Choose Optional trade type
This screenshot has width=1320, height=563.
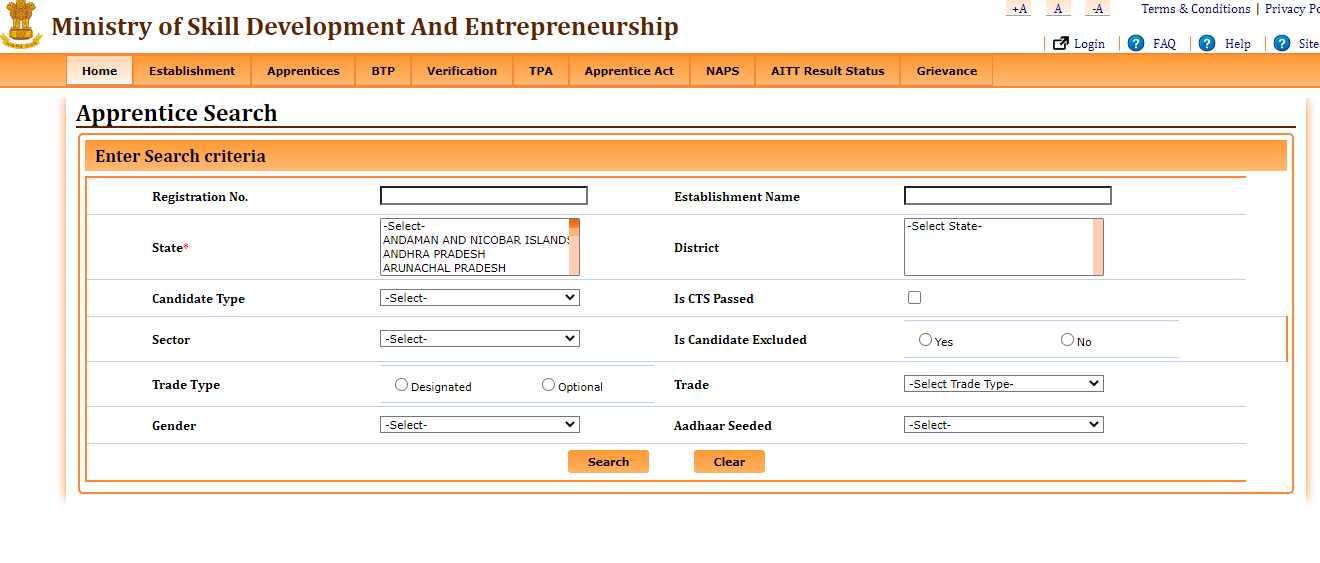[548, 385]
